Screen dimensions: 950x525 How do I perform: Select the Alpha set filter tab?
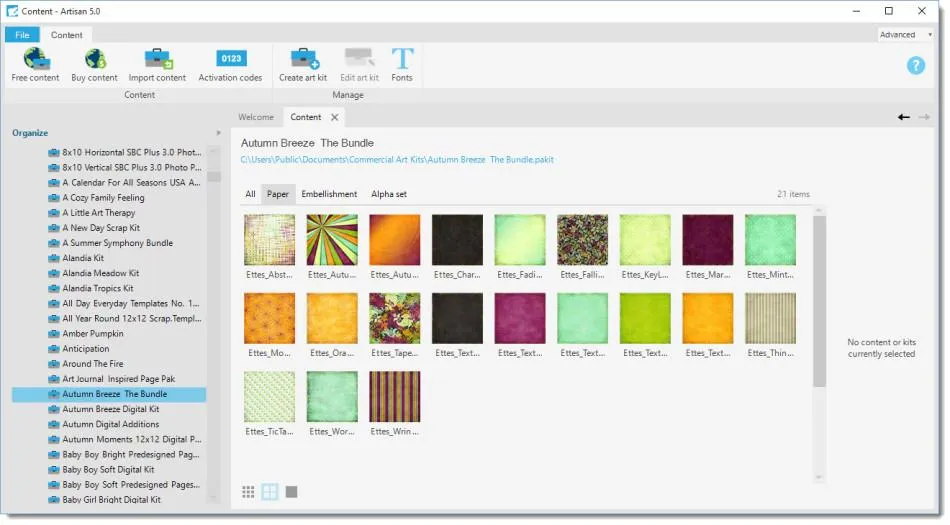[389, 194]
